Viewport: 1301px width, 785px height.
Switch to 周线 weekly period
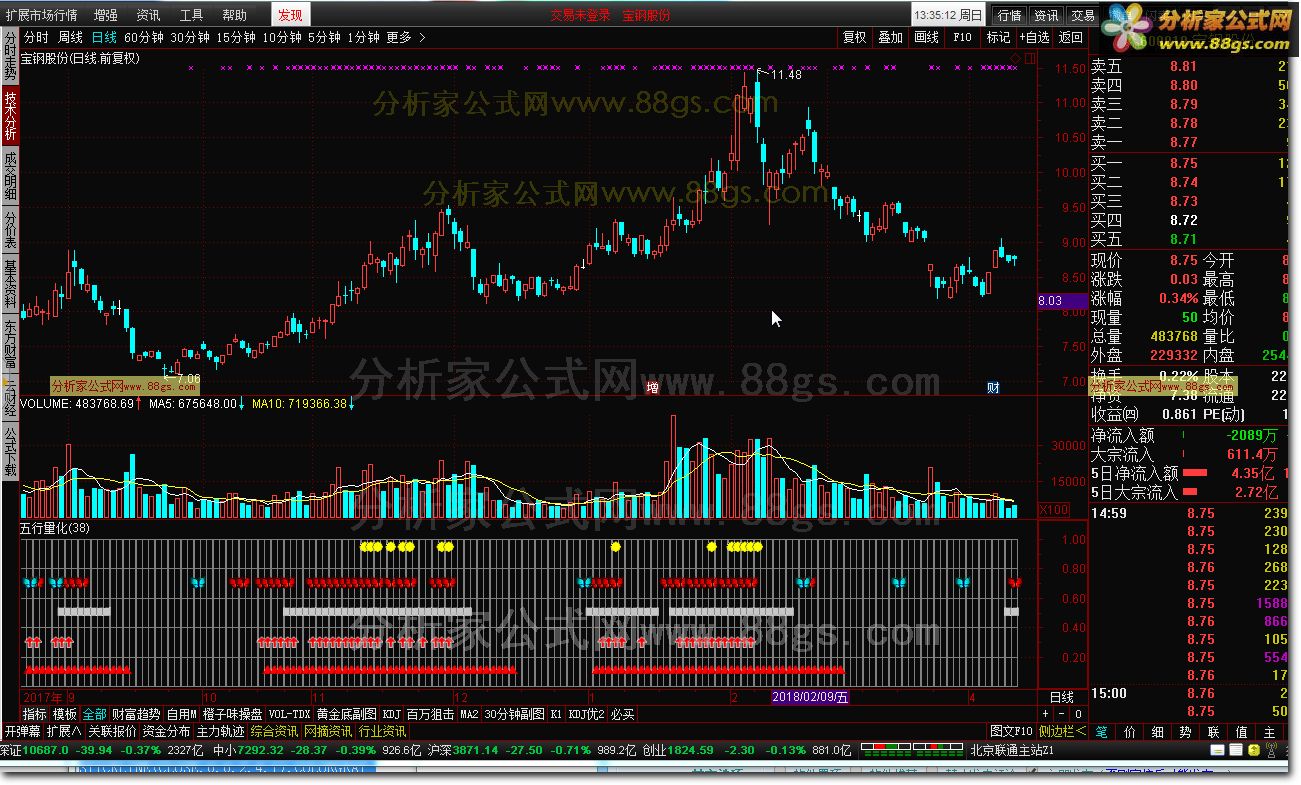coord(70,37)
